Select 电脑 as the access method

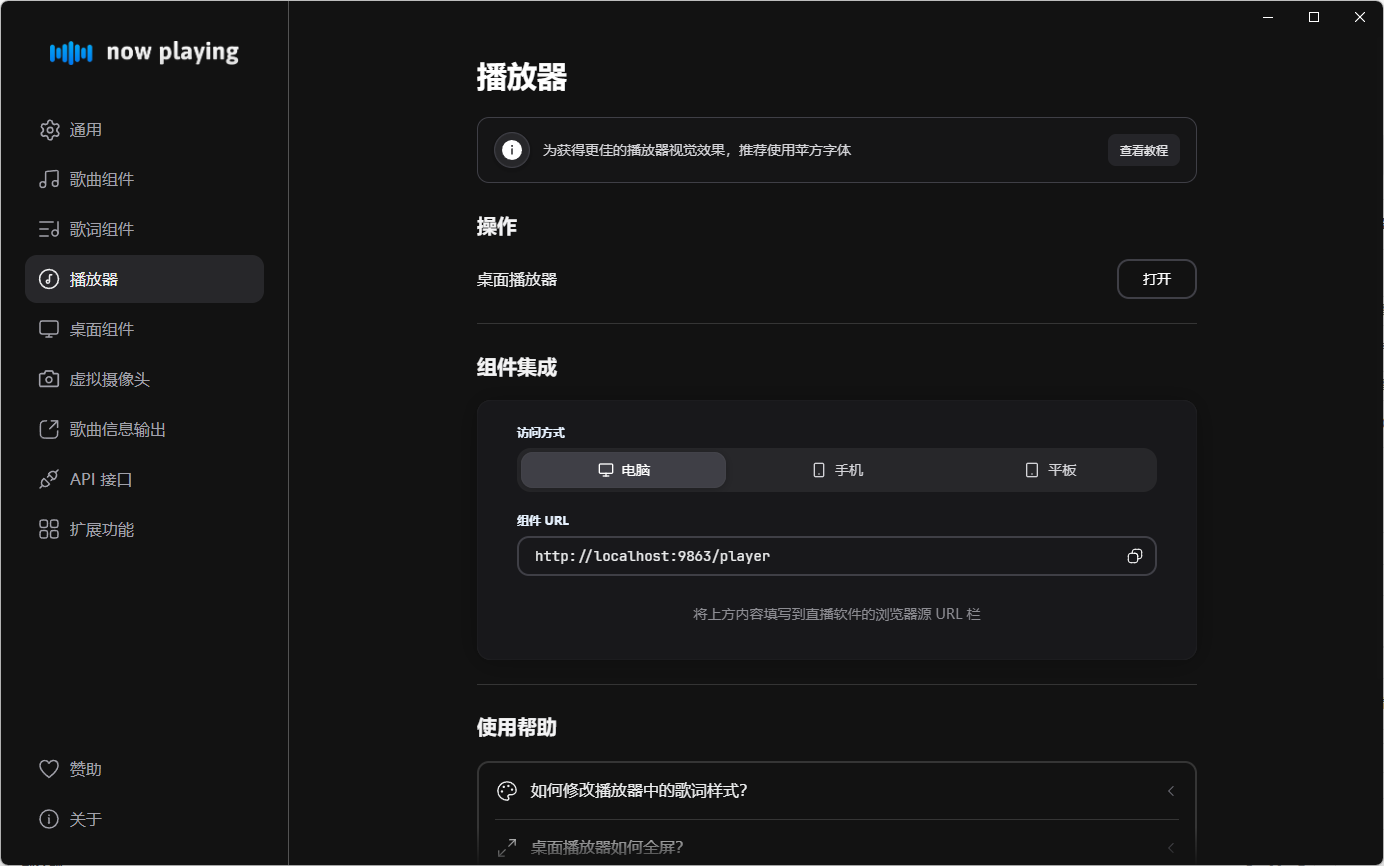point(623,470)
